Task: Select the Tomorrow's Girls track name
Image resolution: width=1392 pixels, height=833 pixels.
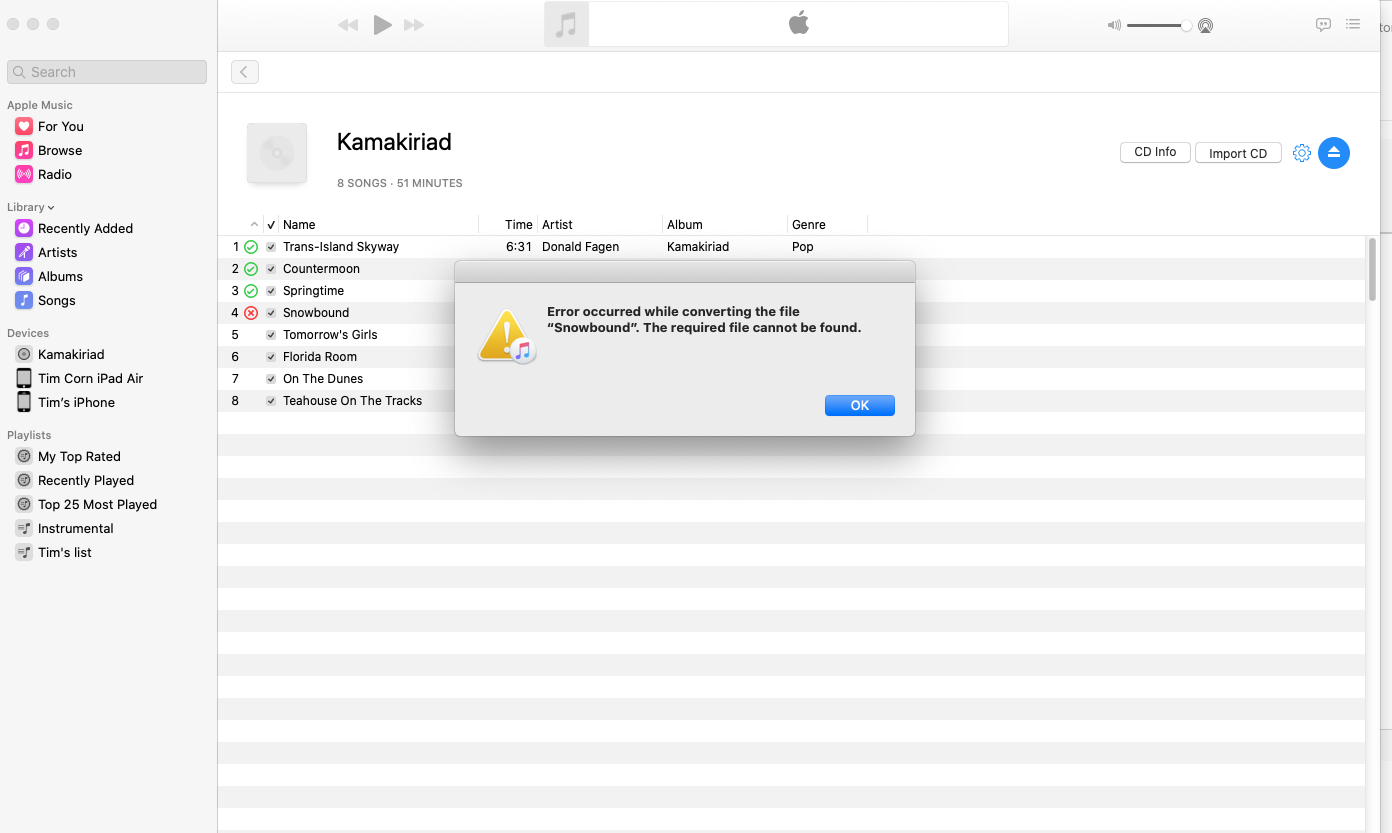Action: click(x=330, y=335)
